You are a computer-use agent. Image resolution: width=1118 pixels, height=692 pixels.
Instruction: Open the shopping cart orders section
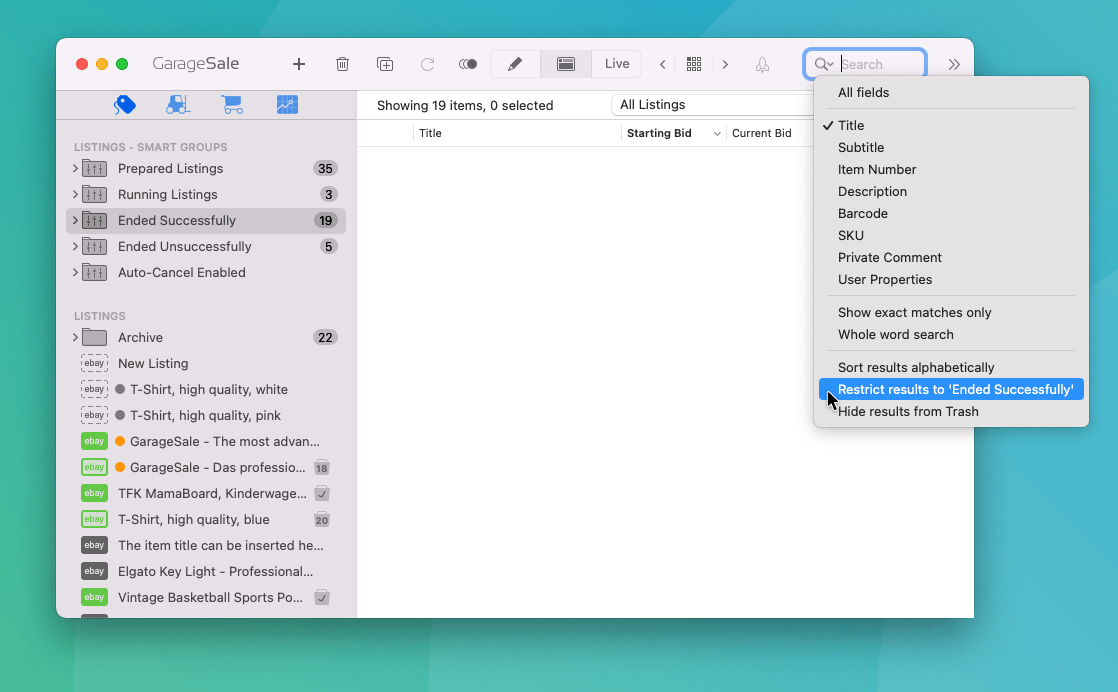click(232, 105)
